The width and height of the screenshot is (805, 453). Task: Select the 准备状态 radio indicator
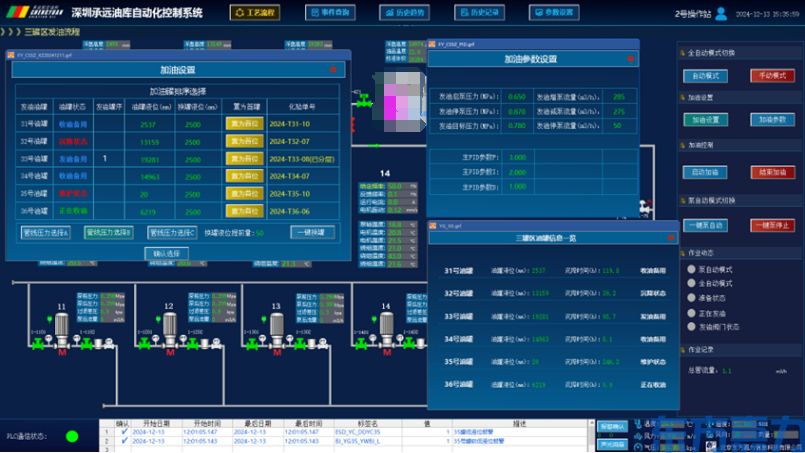pos(691,298)
